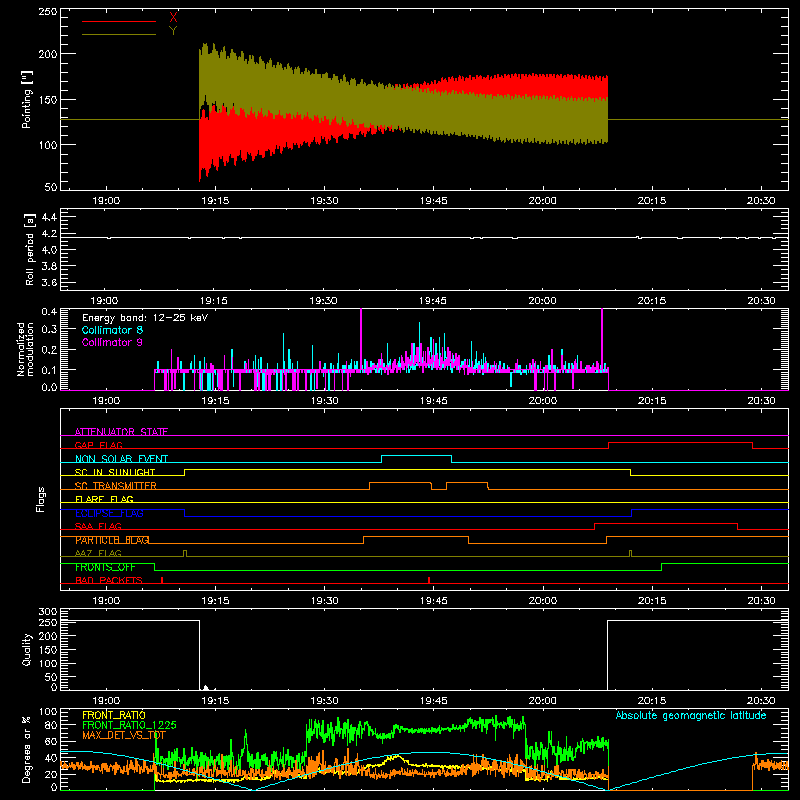Click the small white blip on the Quality baseline
Viewport: 800px width, 800px height.
coord(206,688)
